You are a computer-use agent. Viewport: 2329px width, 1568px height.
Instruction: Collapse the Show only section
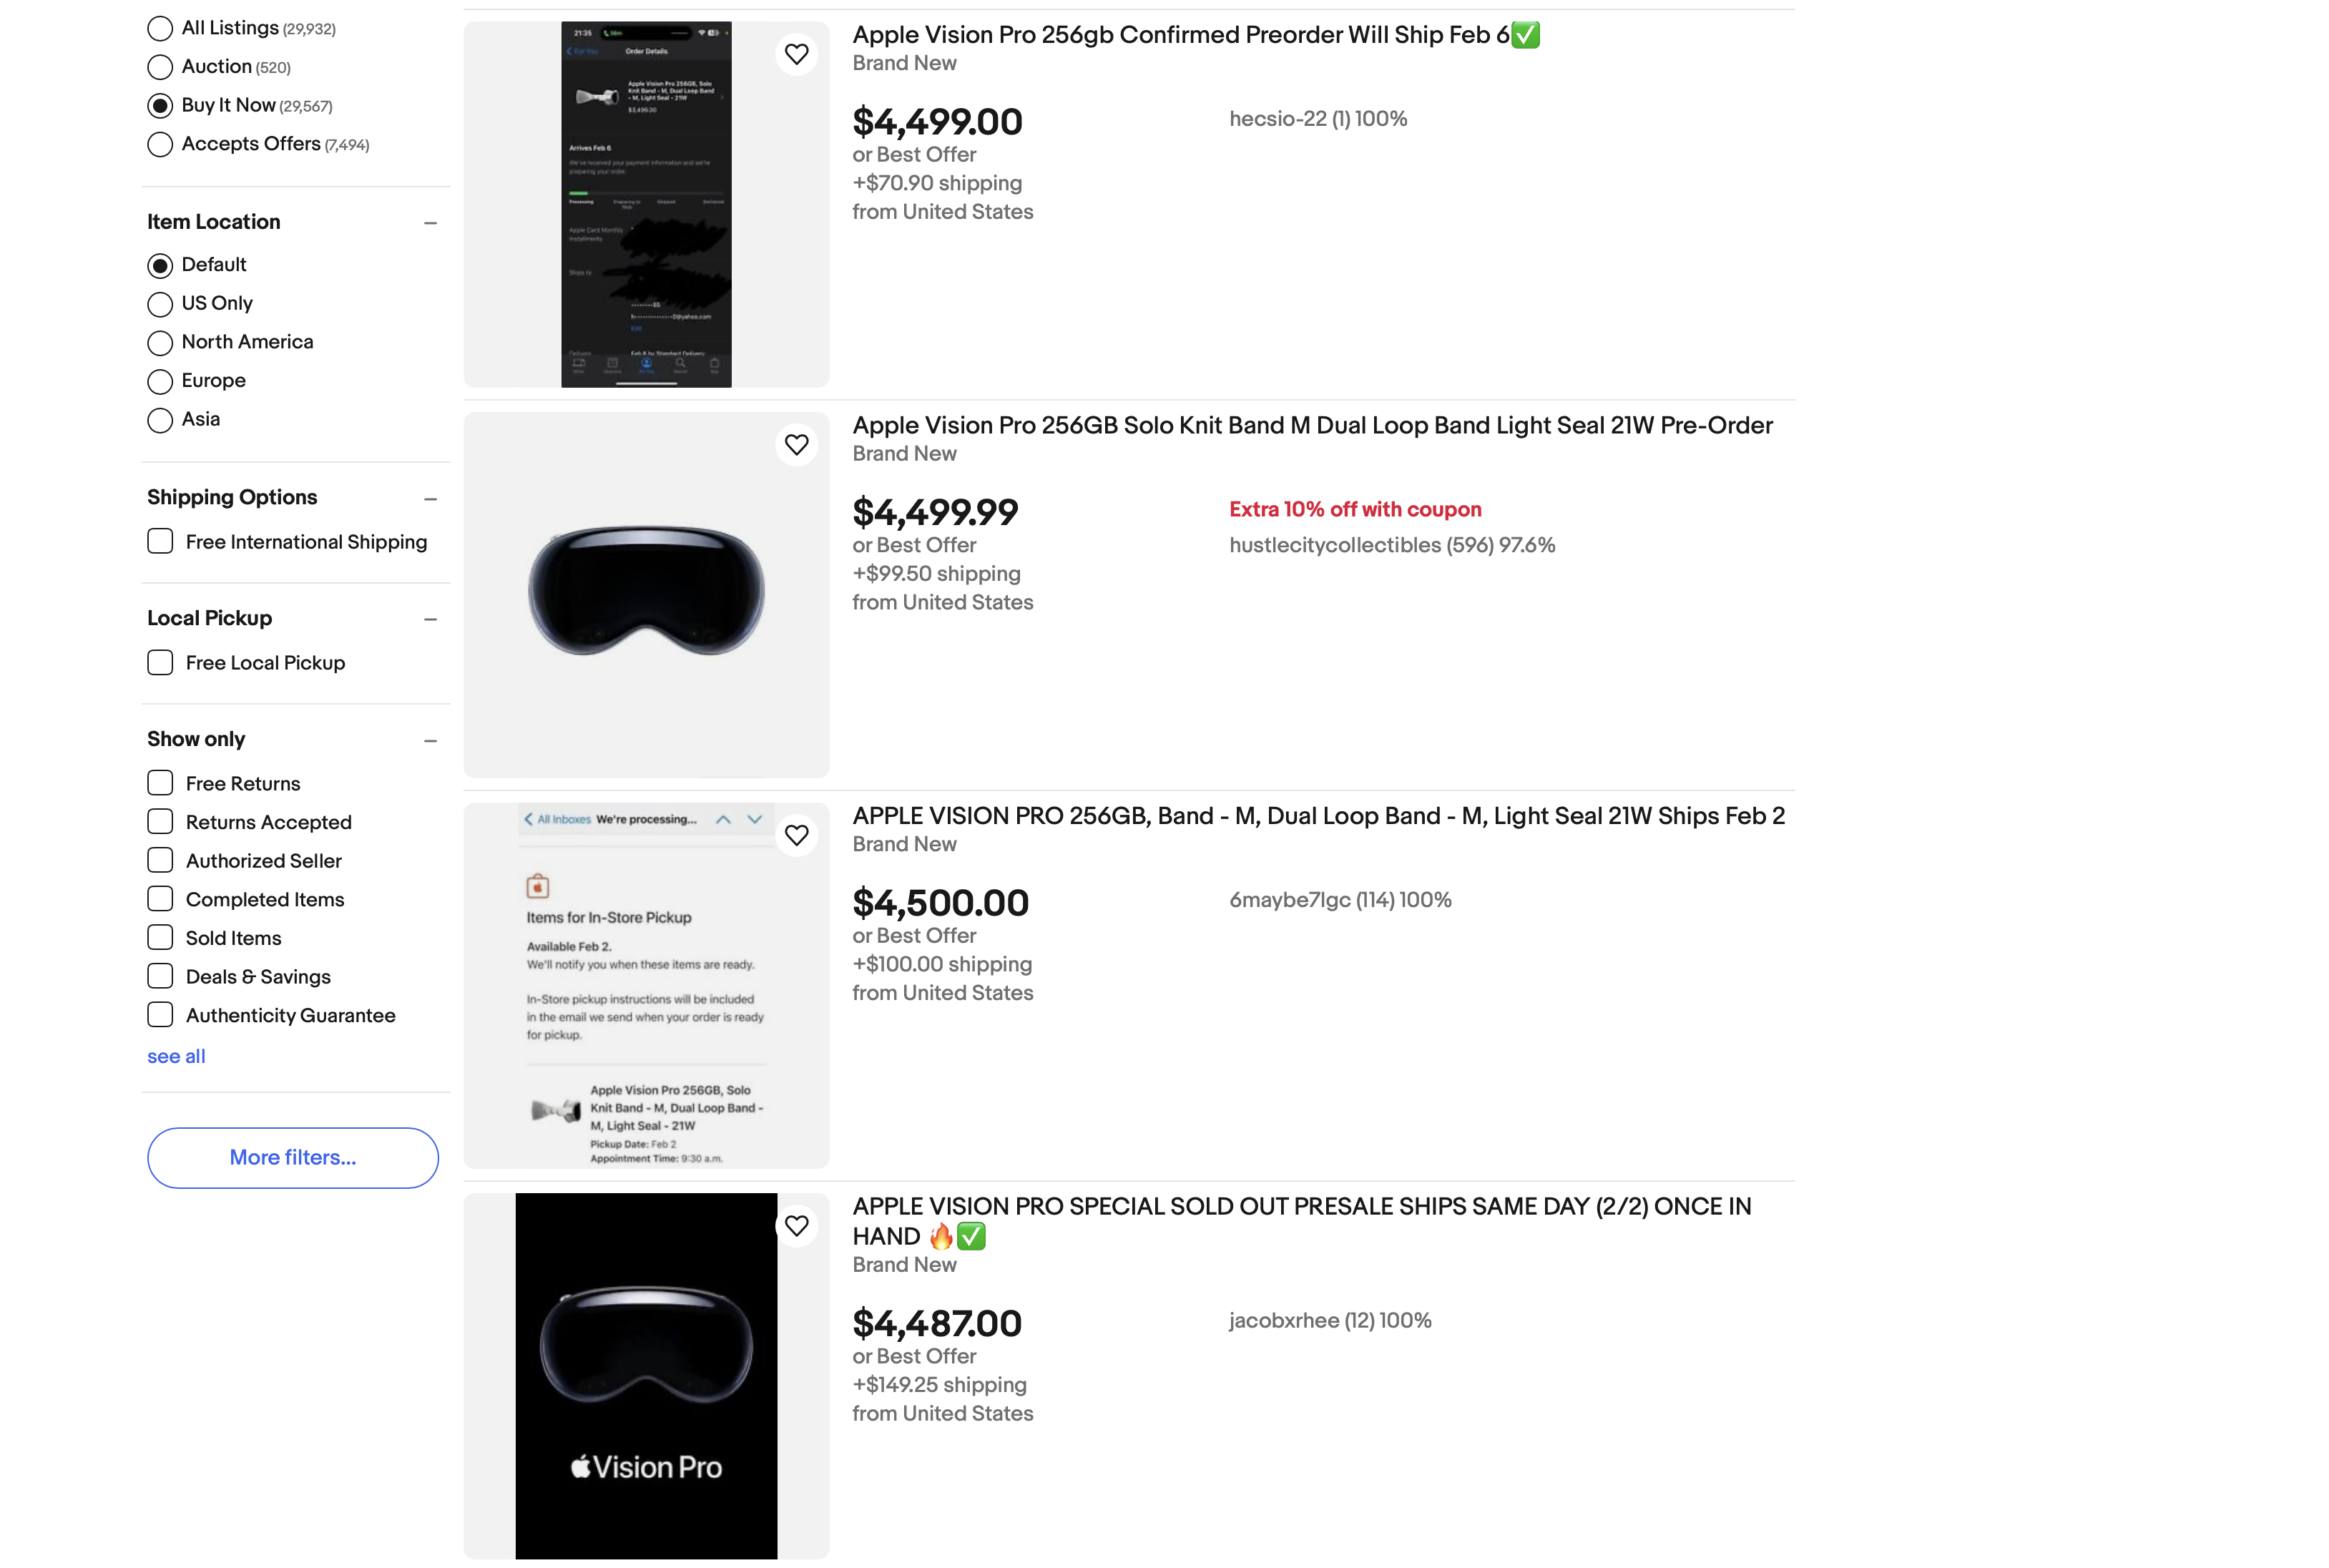(430, 740)
